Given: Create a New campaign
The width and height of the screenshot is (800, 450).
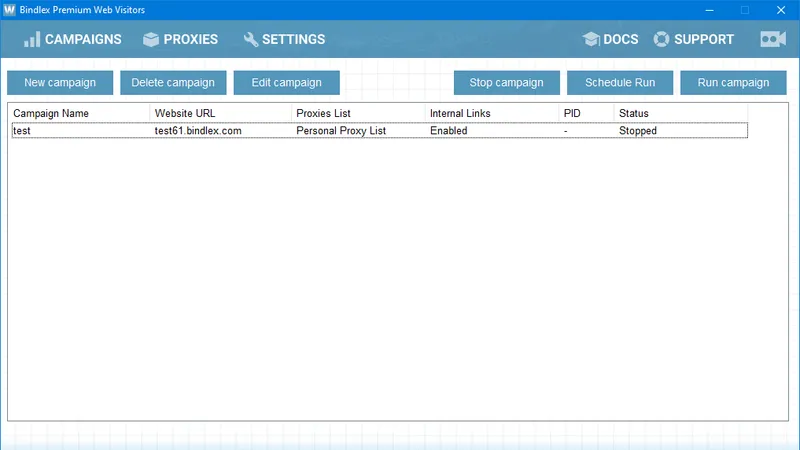Looking at the screenshot, I should [60, 83].
